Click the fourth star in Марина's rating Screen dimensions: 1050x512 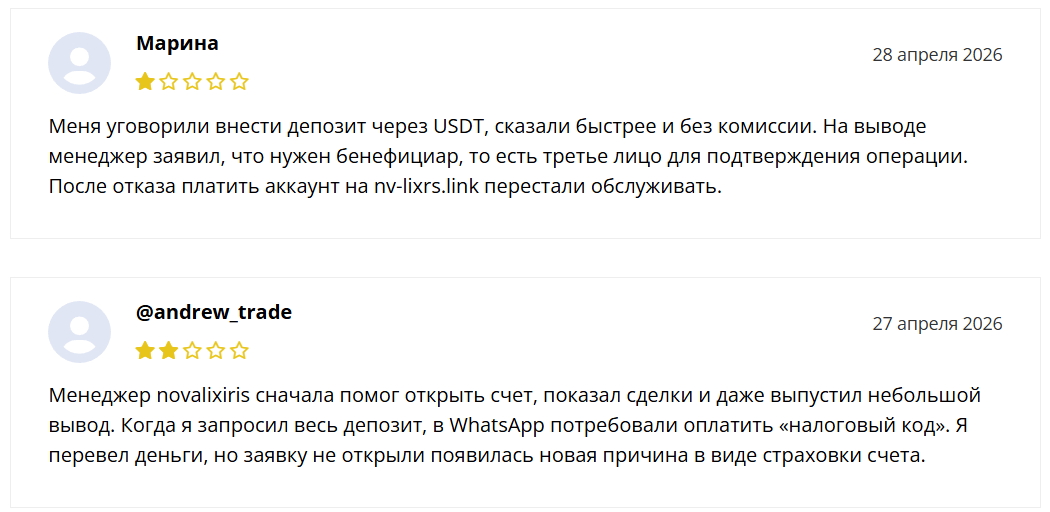click(x=216, y=82)
